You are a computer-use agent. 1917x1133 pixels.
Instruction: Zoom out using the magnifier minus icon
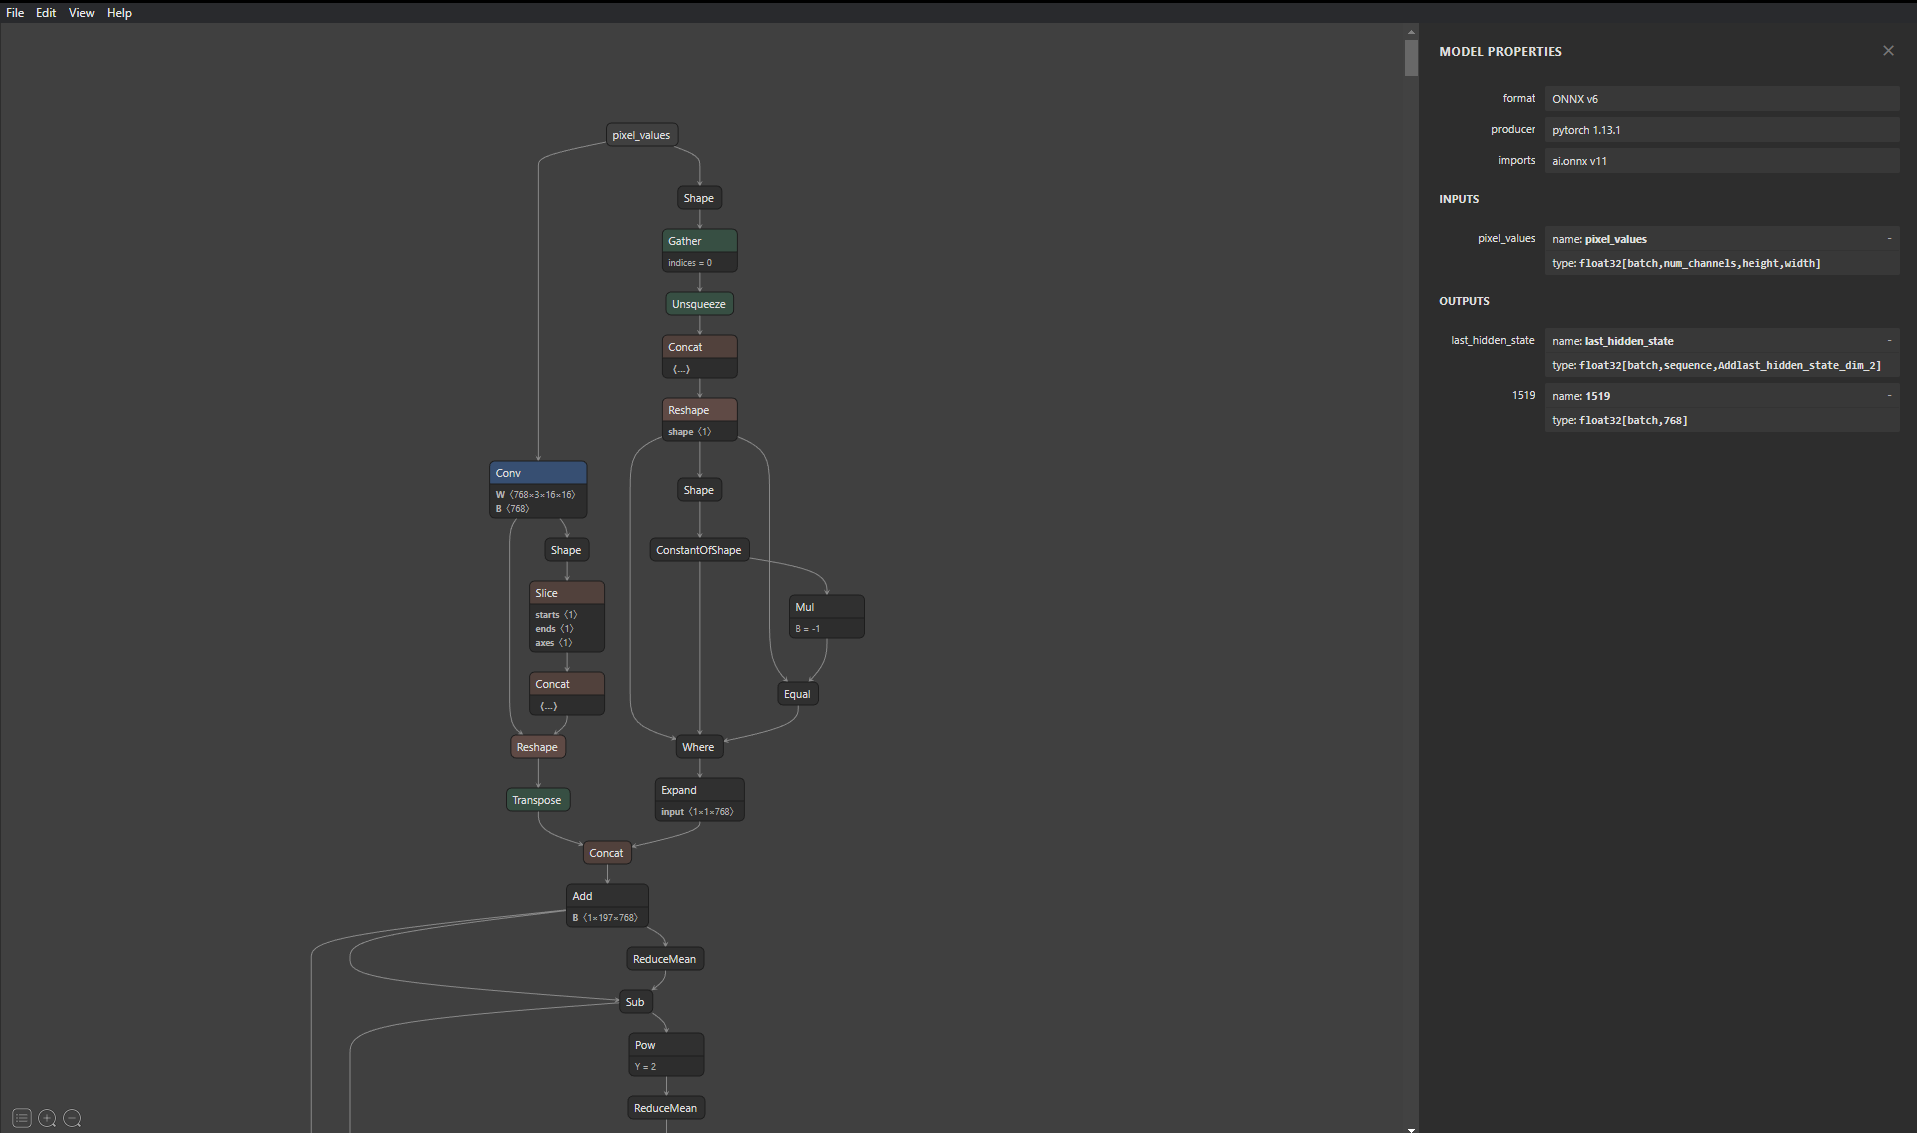point(72,1118)
